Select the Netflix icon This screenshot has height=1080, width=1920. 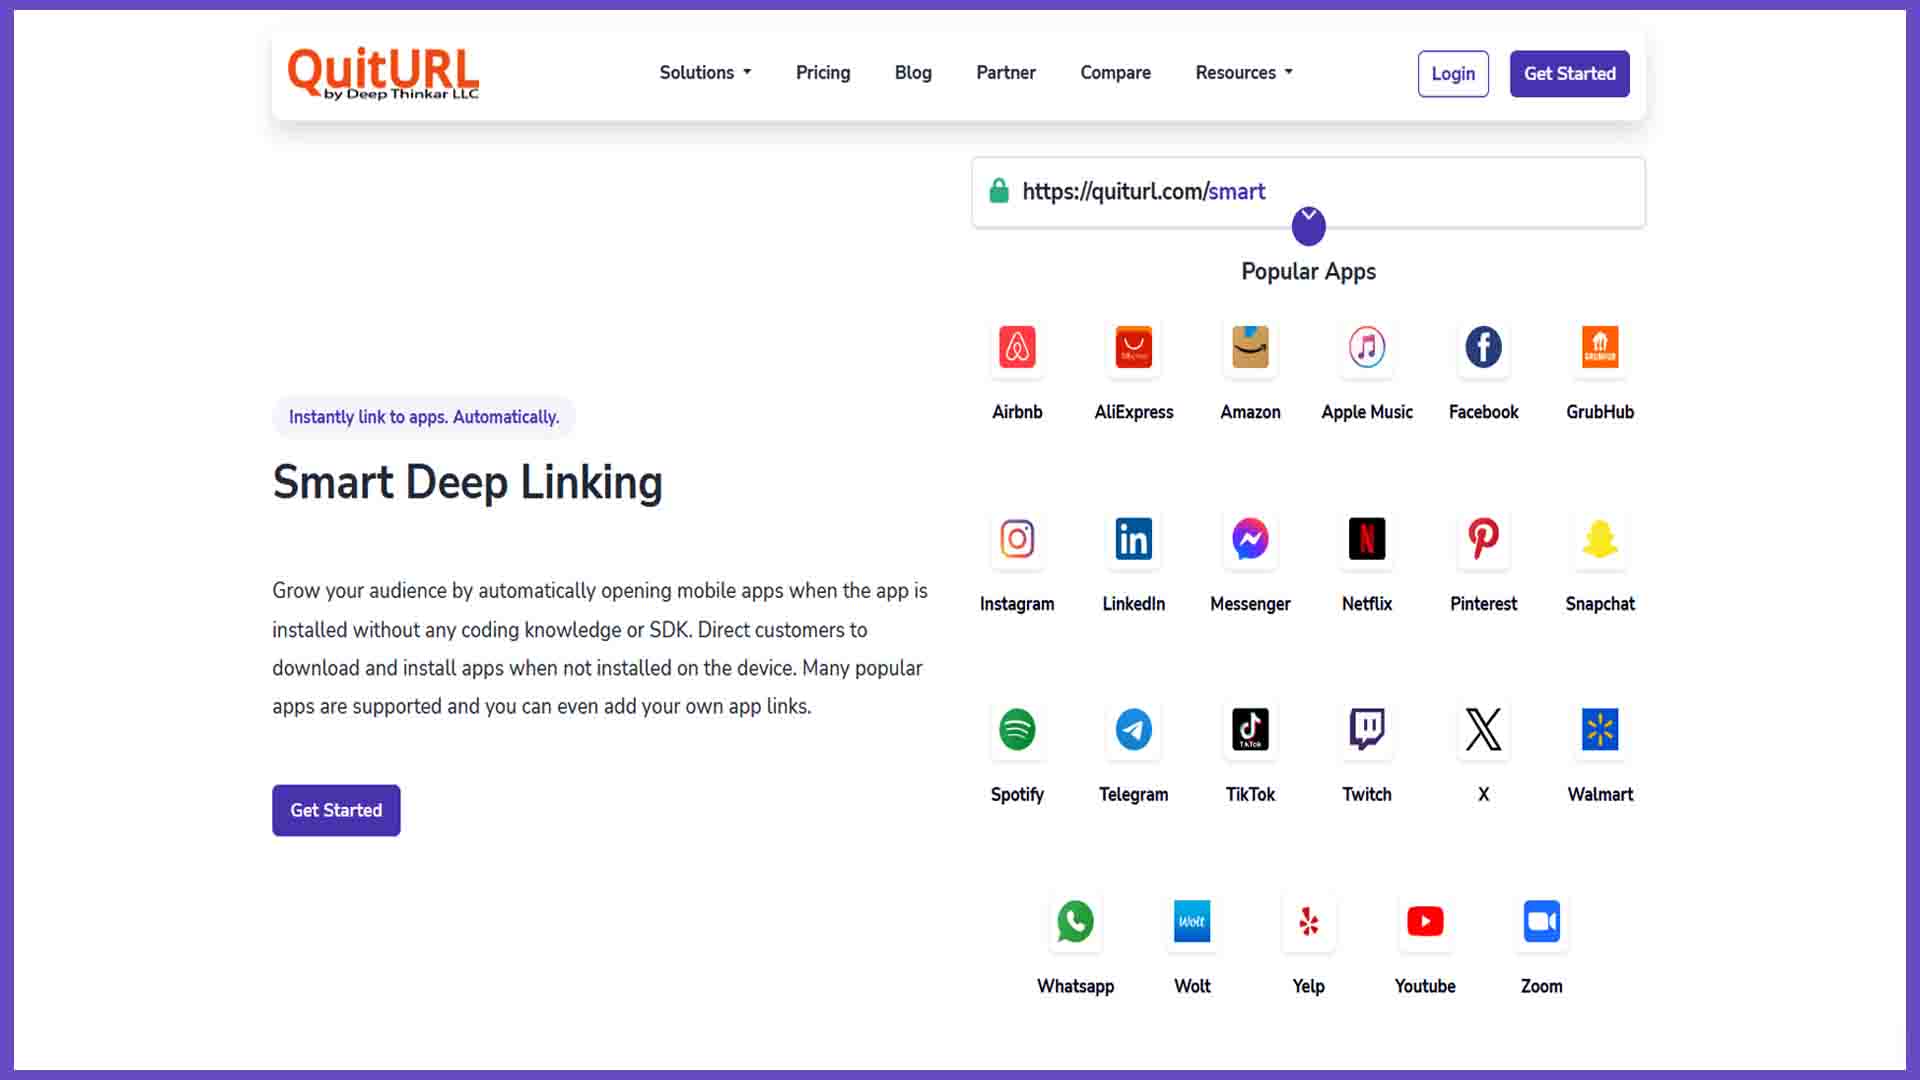tap(1366, 539)
